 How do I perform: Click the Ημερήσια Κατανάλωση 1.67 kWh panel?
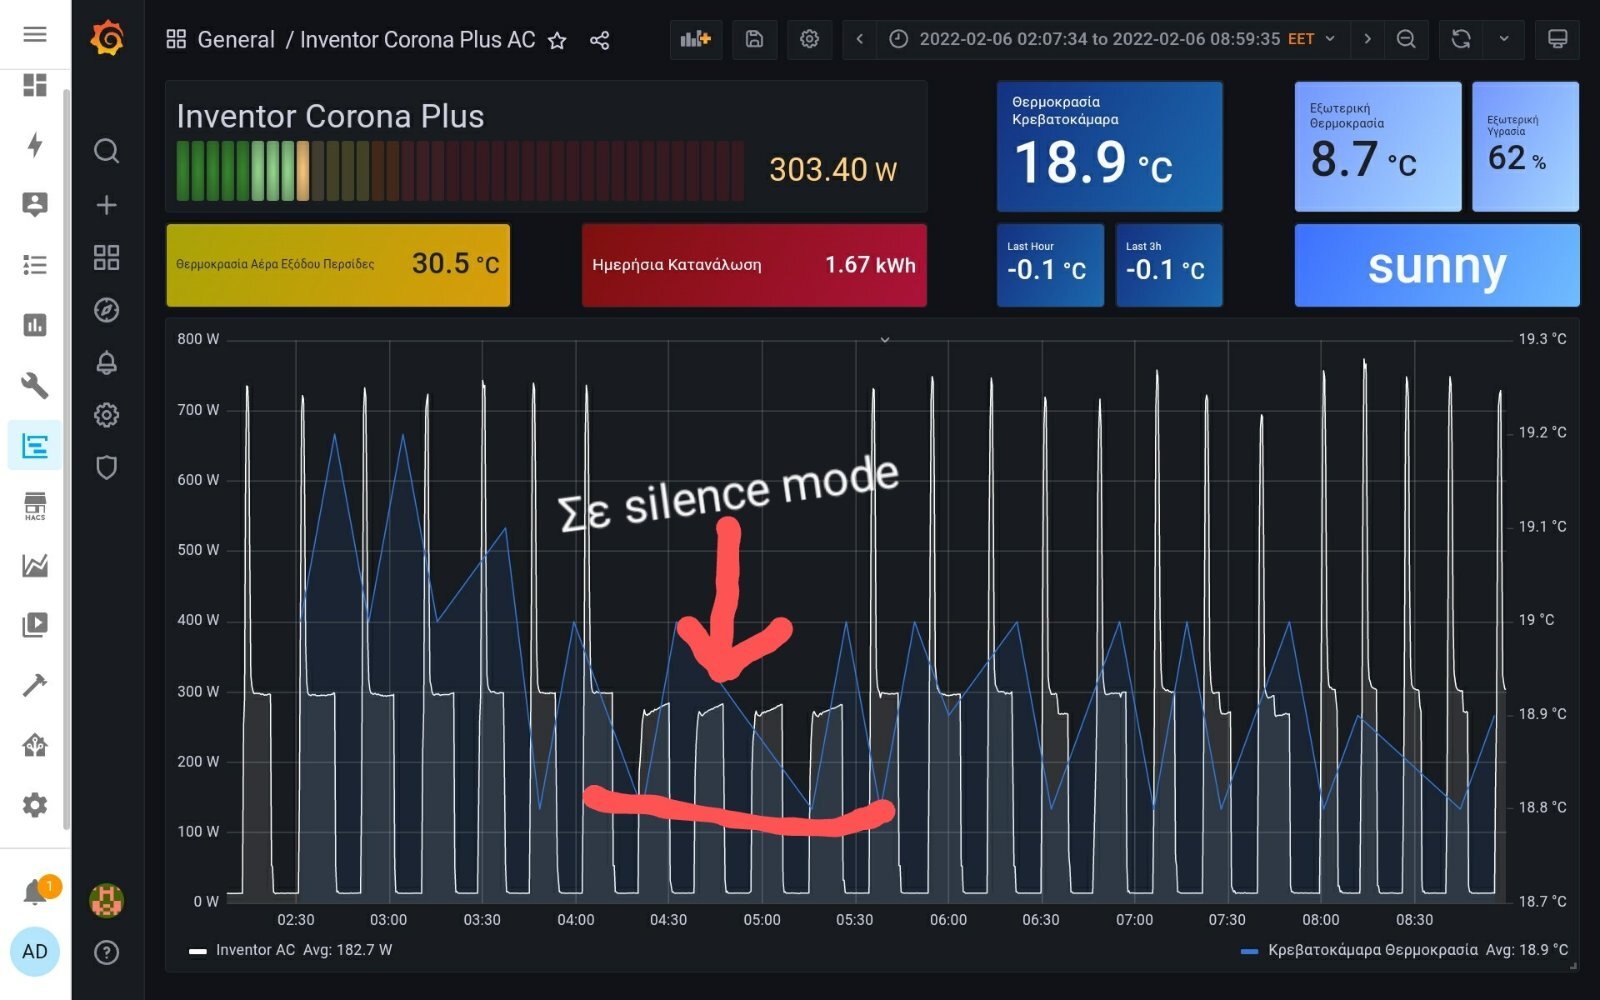[x=754, y=265]
